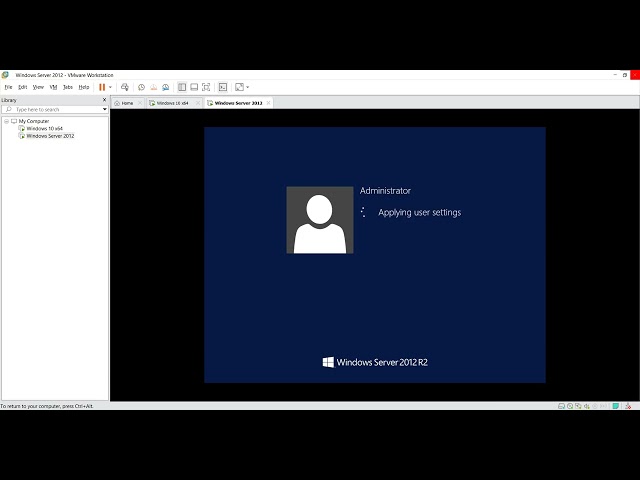Click the Applying user settings text
Screen dimensions: 640x480
tap(420, 212)
